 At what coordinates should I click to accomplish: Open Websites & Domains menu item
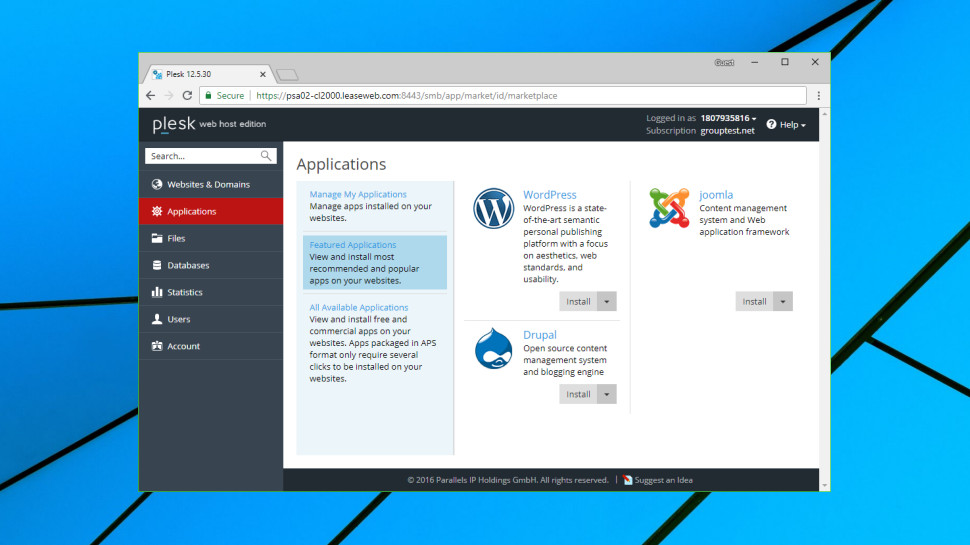pos(211,184)
